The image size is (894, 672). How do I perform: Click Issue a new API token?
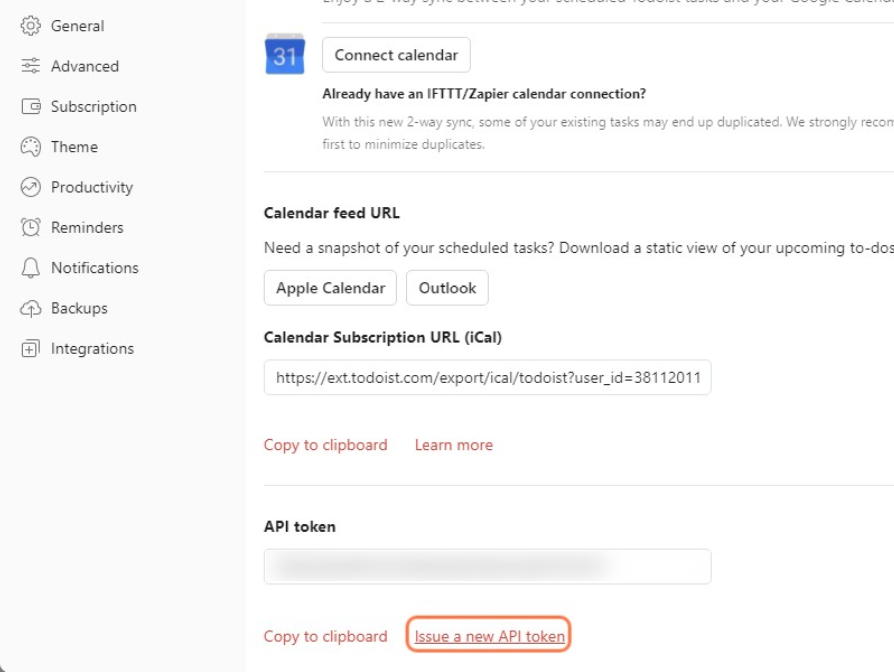(x=489, y=636)
